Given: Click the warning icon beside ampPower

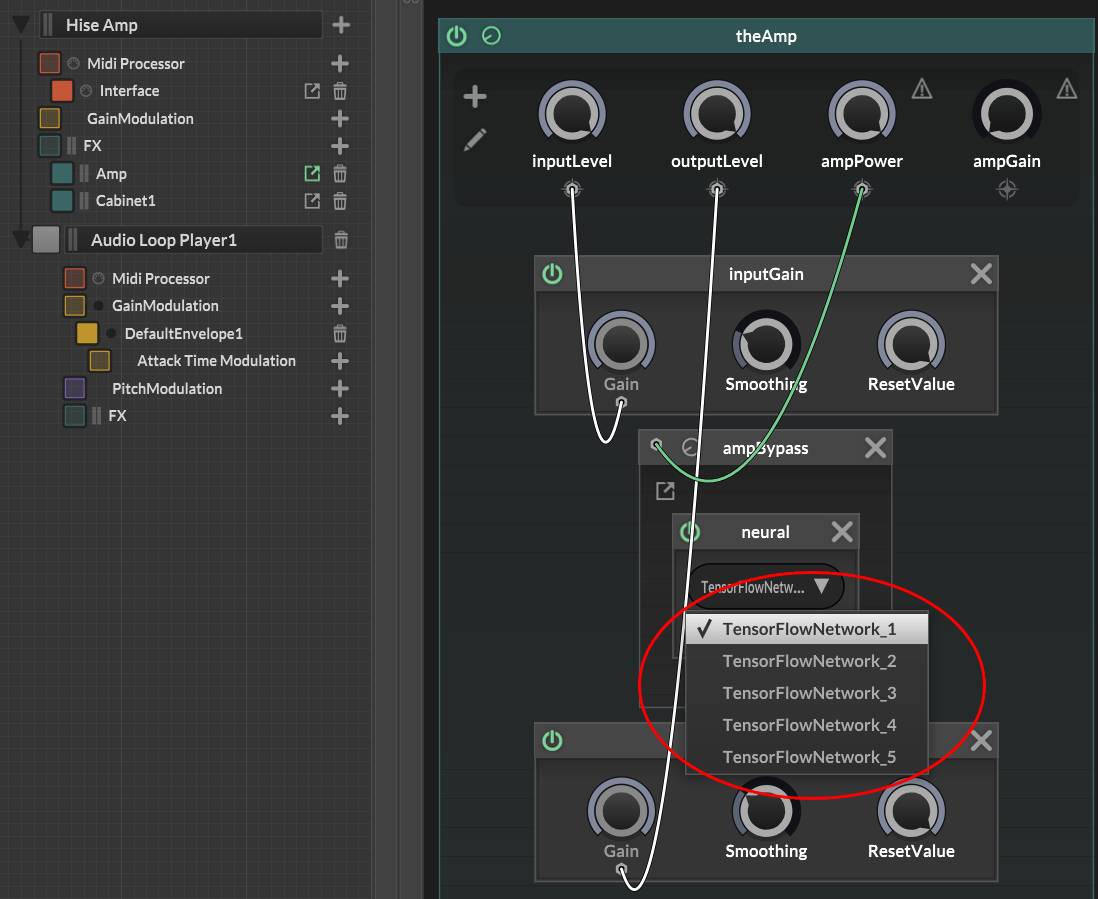Looking at the screenshot, I should point(922,90).
